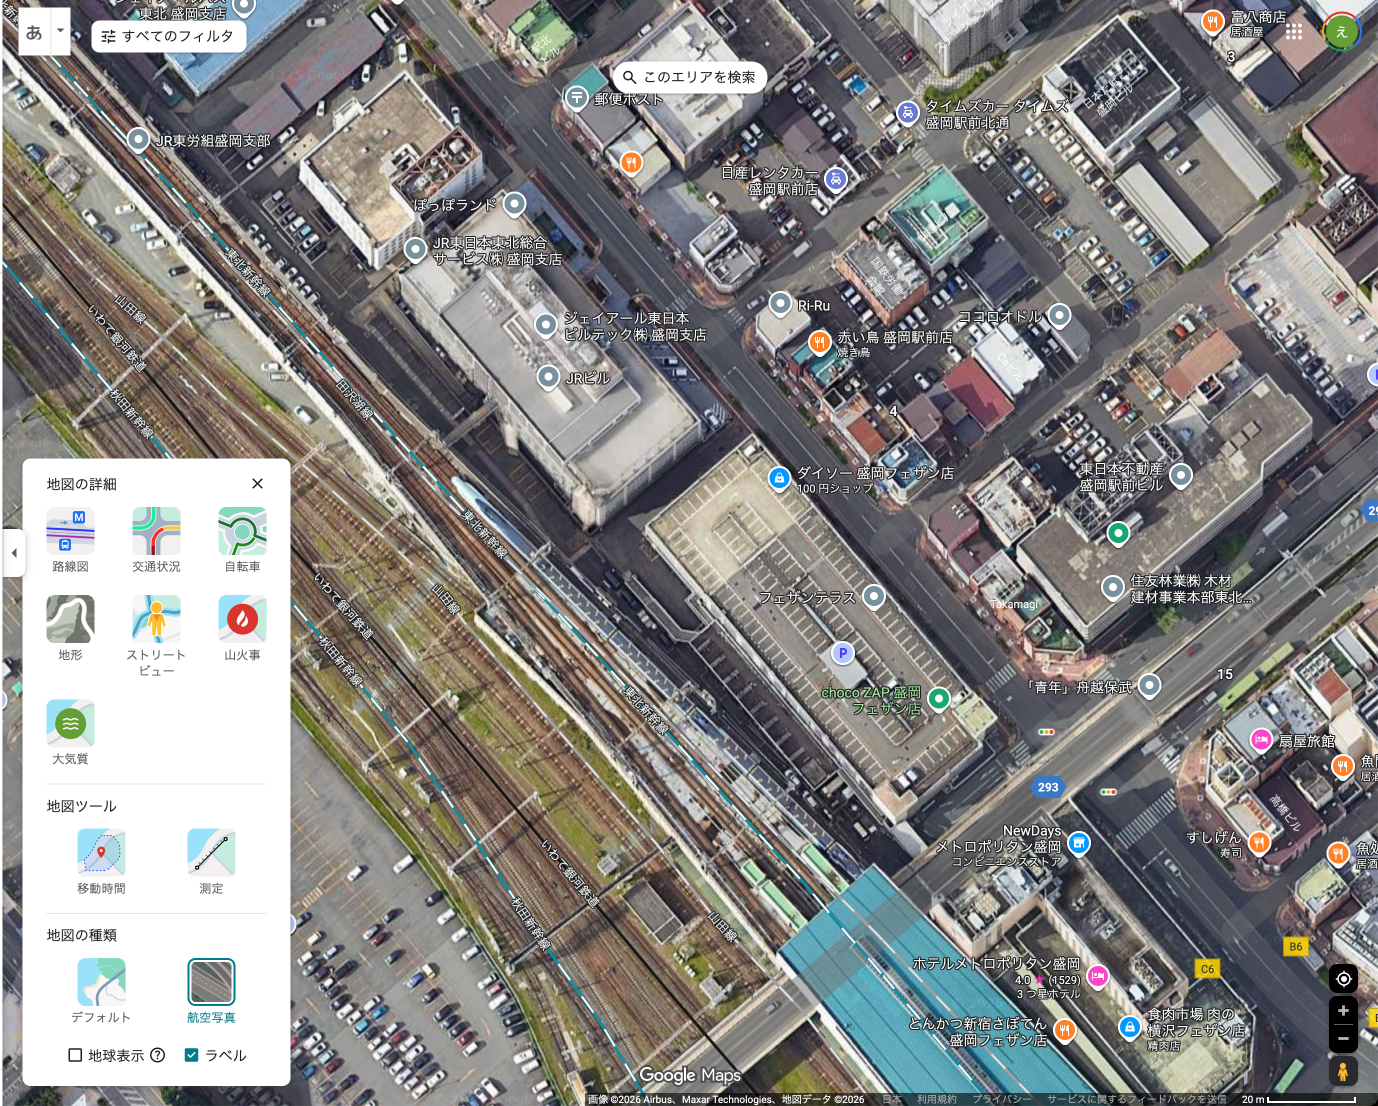Open the すべてのフィルタ filter menu
The height and width of the screenshot is (1106, 1378).
168,36
